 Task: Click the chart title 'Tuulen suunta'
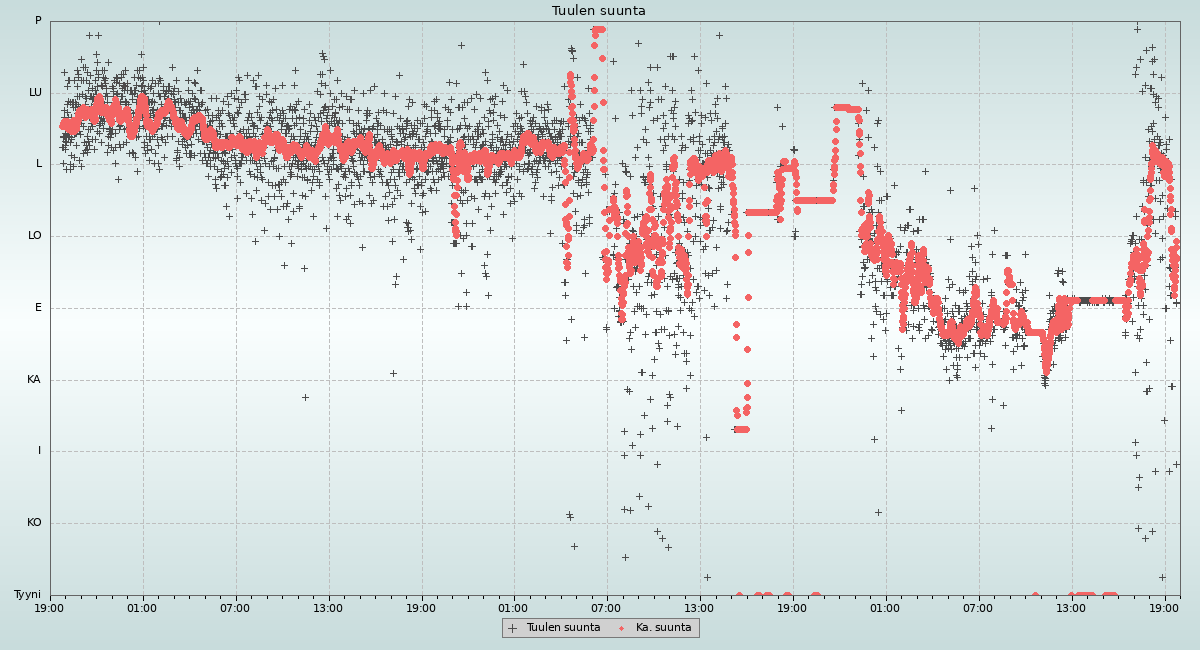[599, 11]
